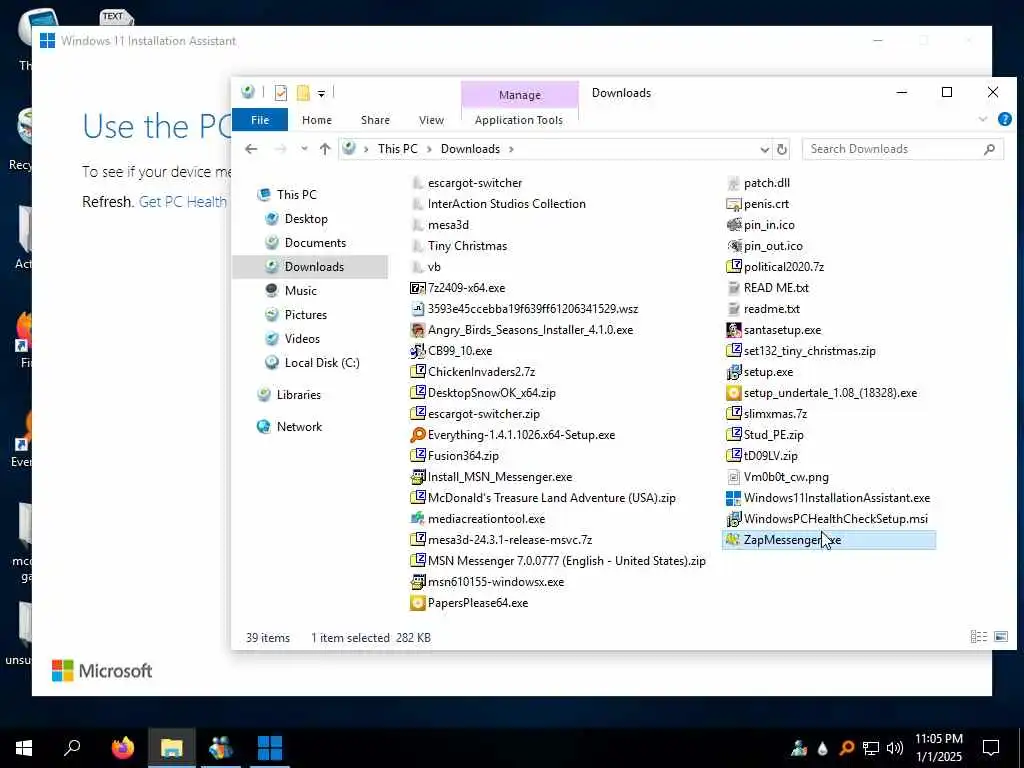1024x768 pixels.
Task: Open Documents in the navigation pane
Action: (315, 243)
